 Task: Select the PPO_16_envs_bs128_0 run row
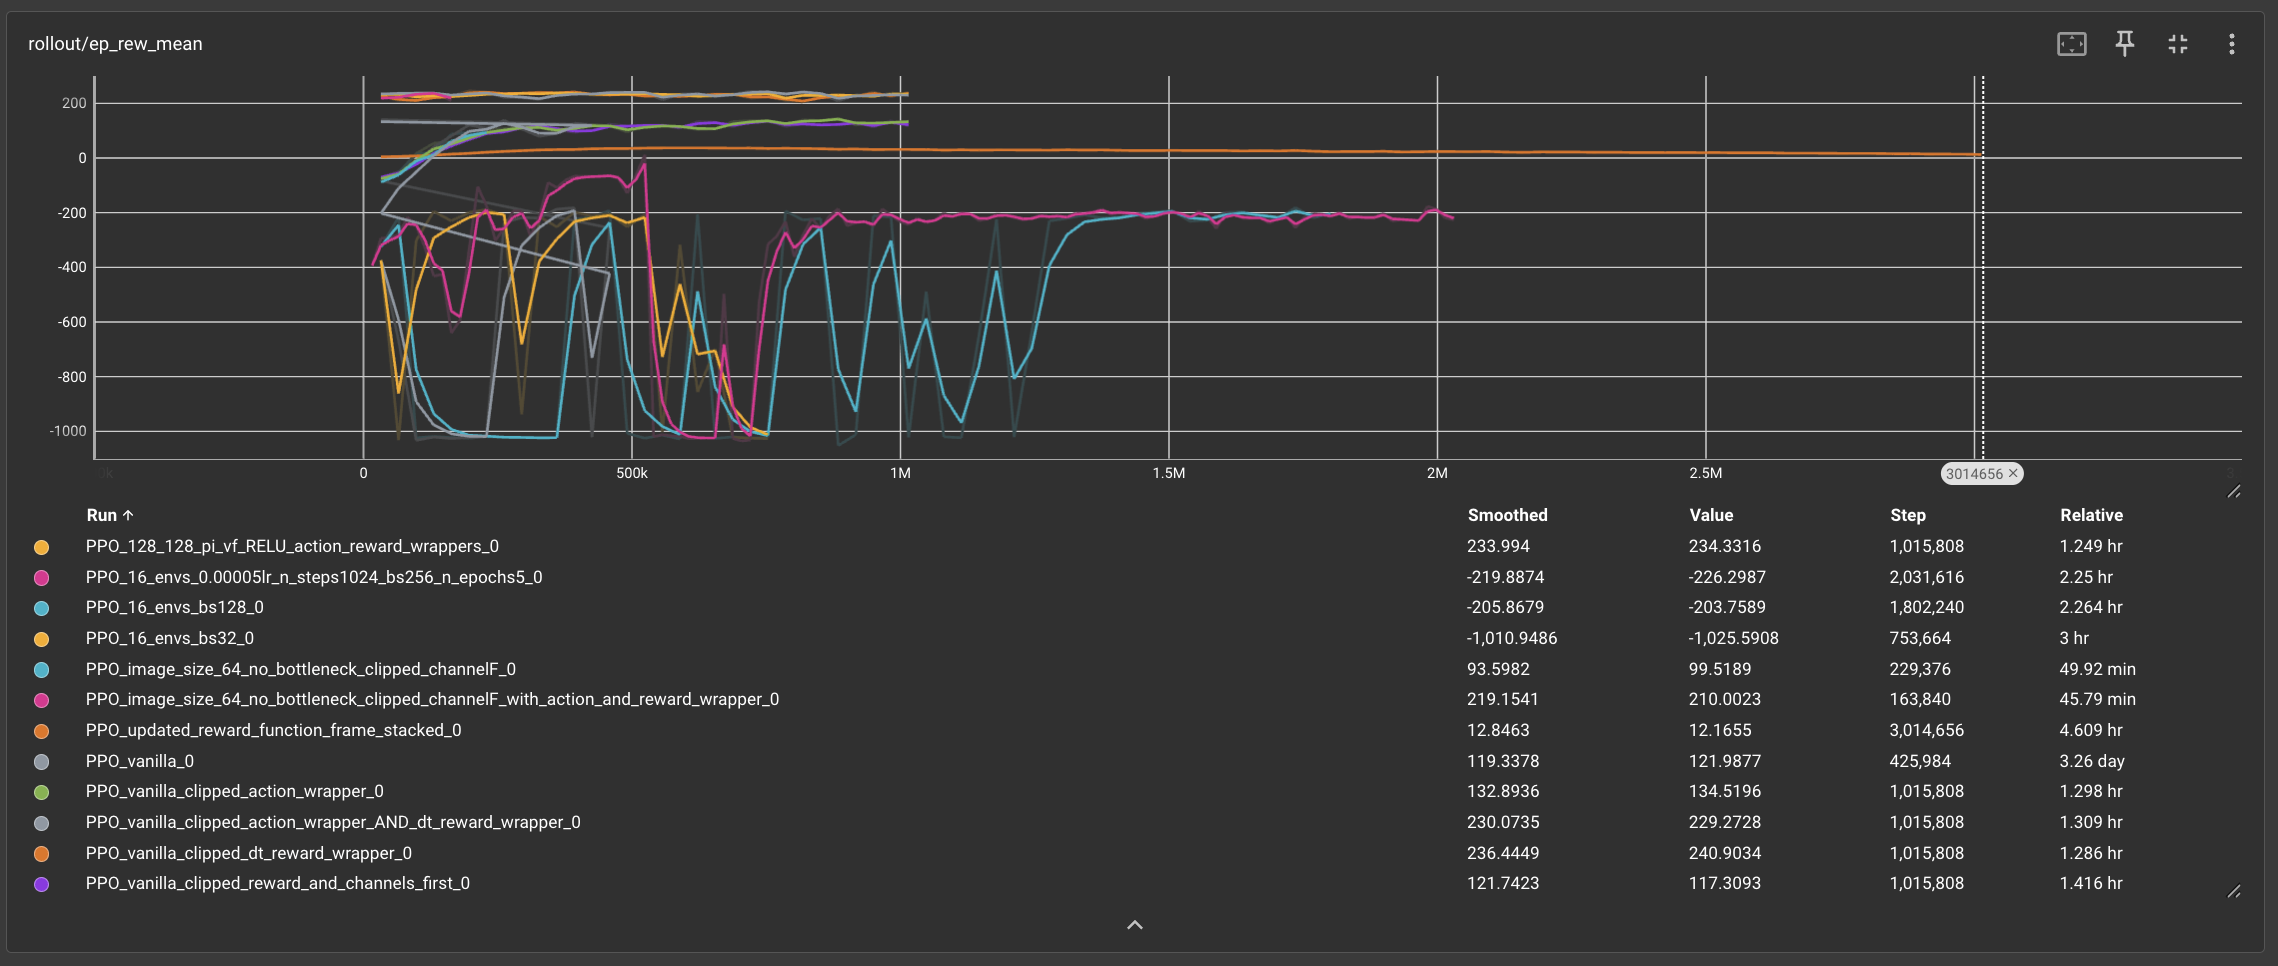click(x=175, y=607)
